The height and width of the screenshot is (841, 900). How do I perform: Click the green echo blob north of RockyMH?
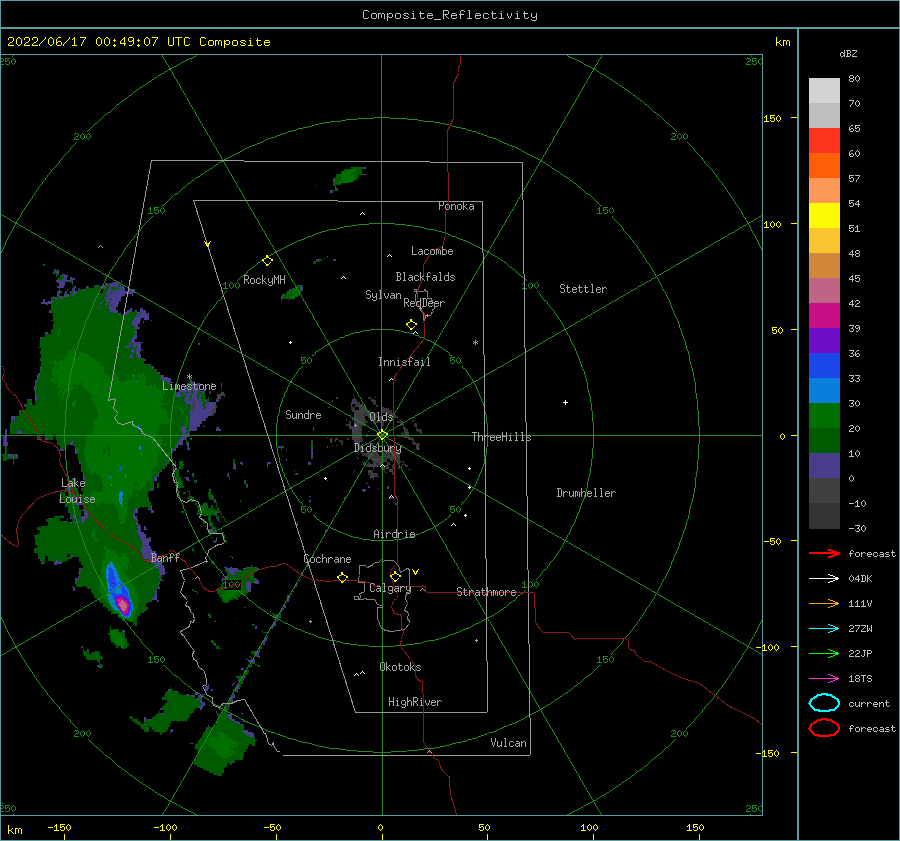tap(348, 177)
